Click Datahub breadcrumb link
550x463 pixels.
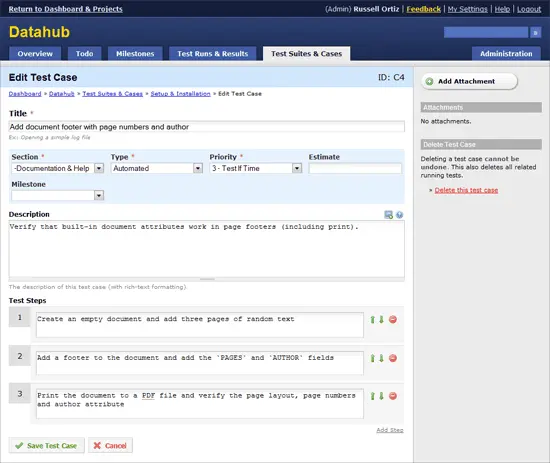pyautogui.click(x=62, y=94)
